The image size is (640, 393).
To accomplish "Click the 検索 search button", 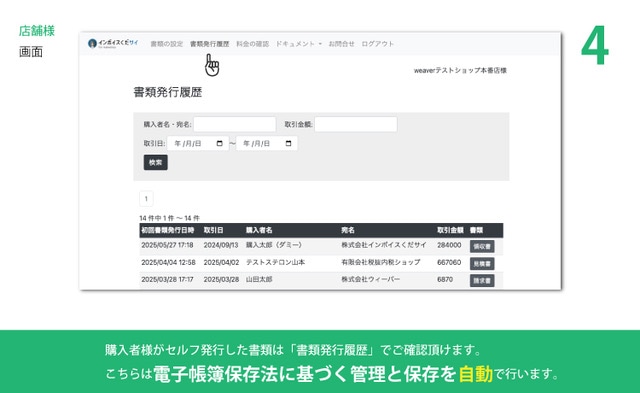I will click(156, 162).
